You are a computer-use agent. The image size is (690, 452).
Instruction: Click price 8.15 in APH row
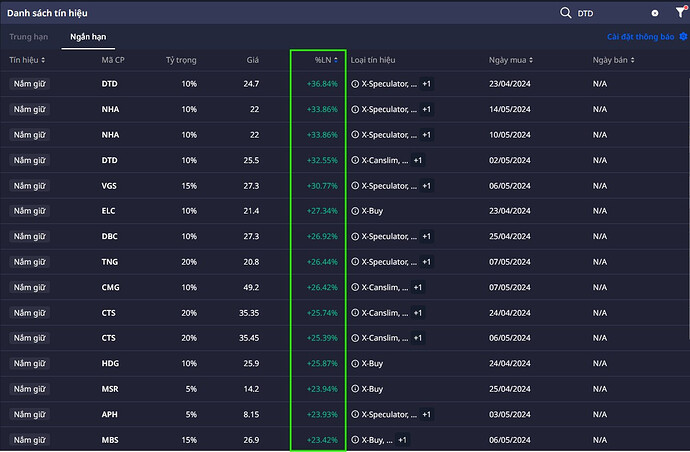tap(251, 415)
